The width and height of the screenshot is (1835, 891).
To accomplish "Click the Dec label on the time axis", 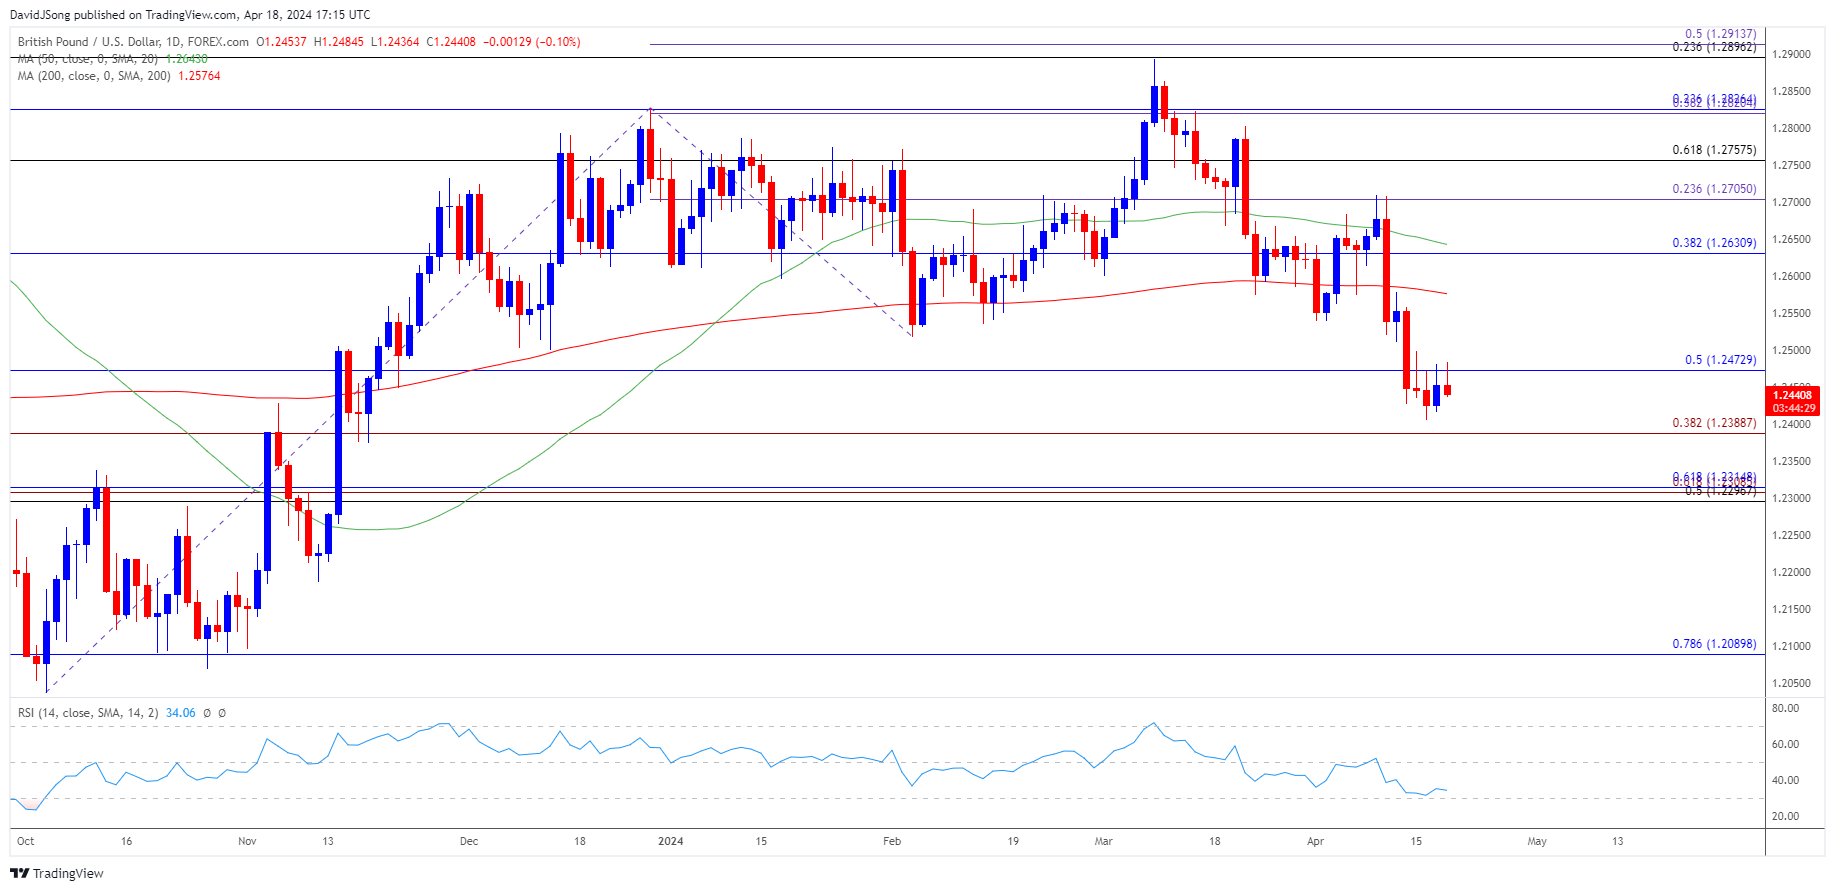I will pyautogui.click(x=469, y=841).
